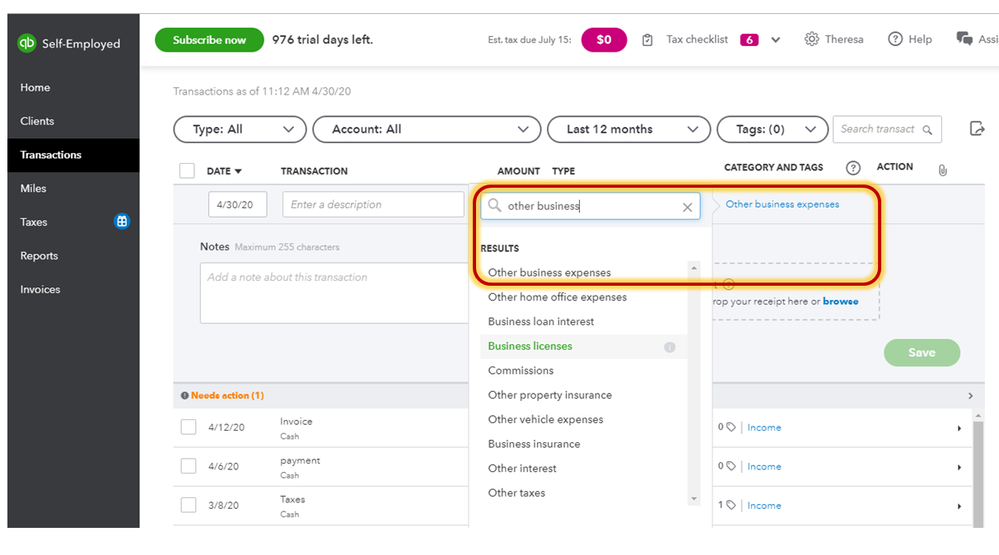Click the tag icon in the 3/8/20 row
The height and width of the screenshot is (555, 999).
tap(731, 505)
